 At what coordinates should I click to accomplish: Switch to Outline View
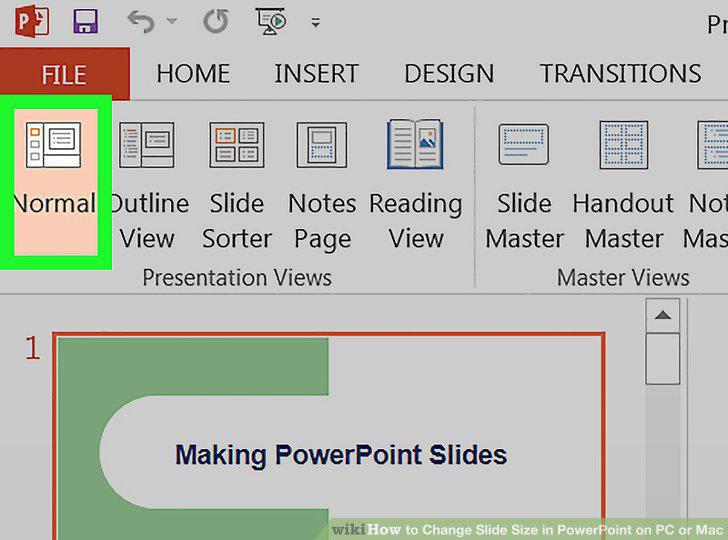coord(148,185)
